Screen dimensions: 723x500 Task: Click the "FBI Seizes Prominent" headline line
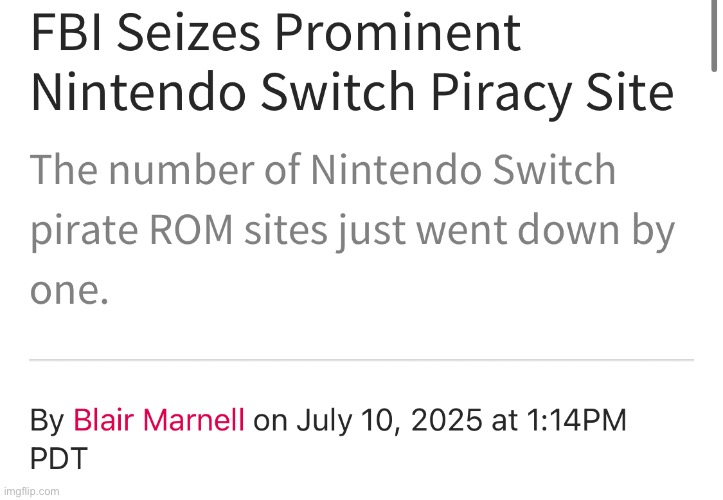[276, 33]
